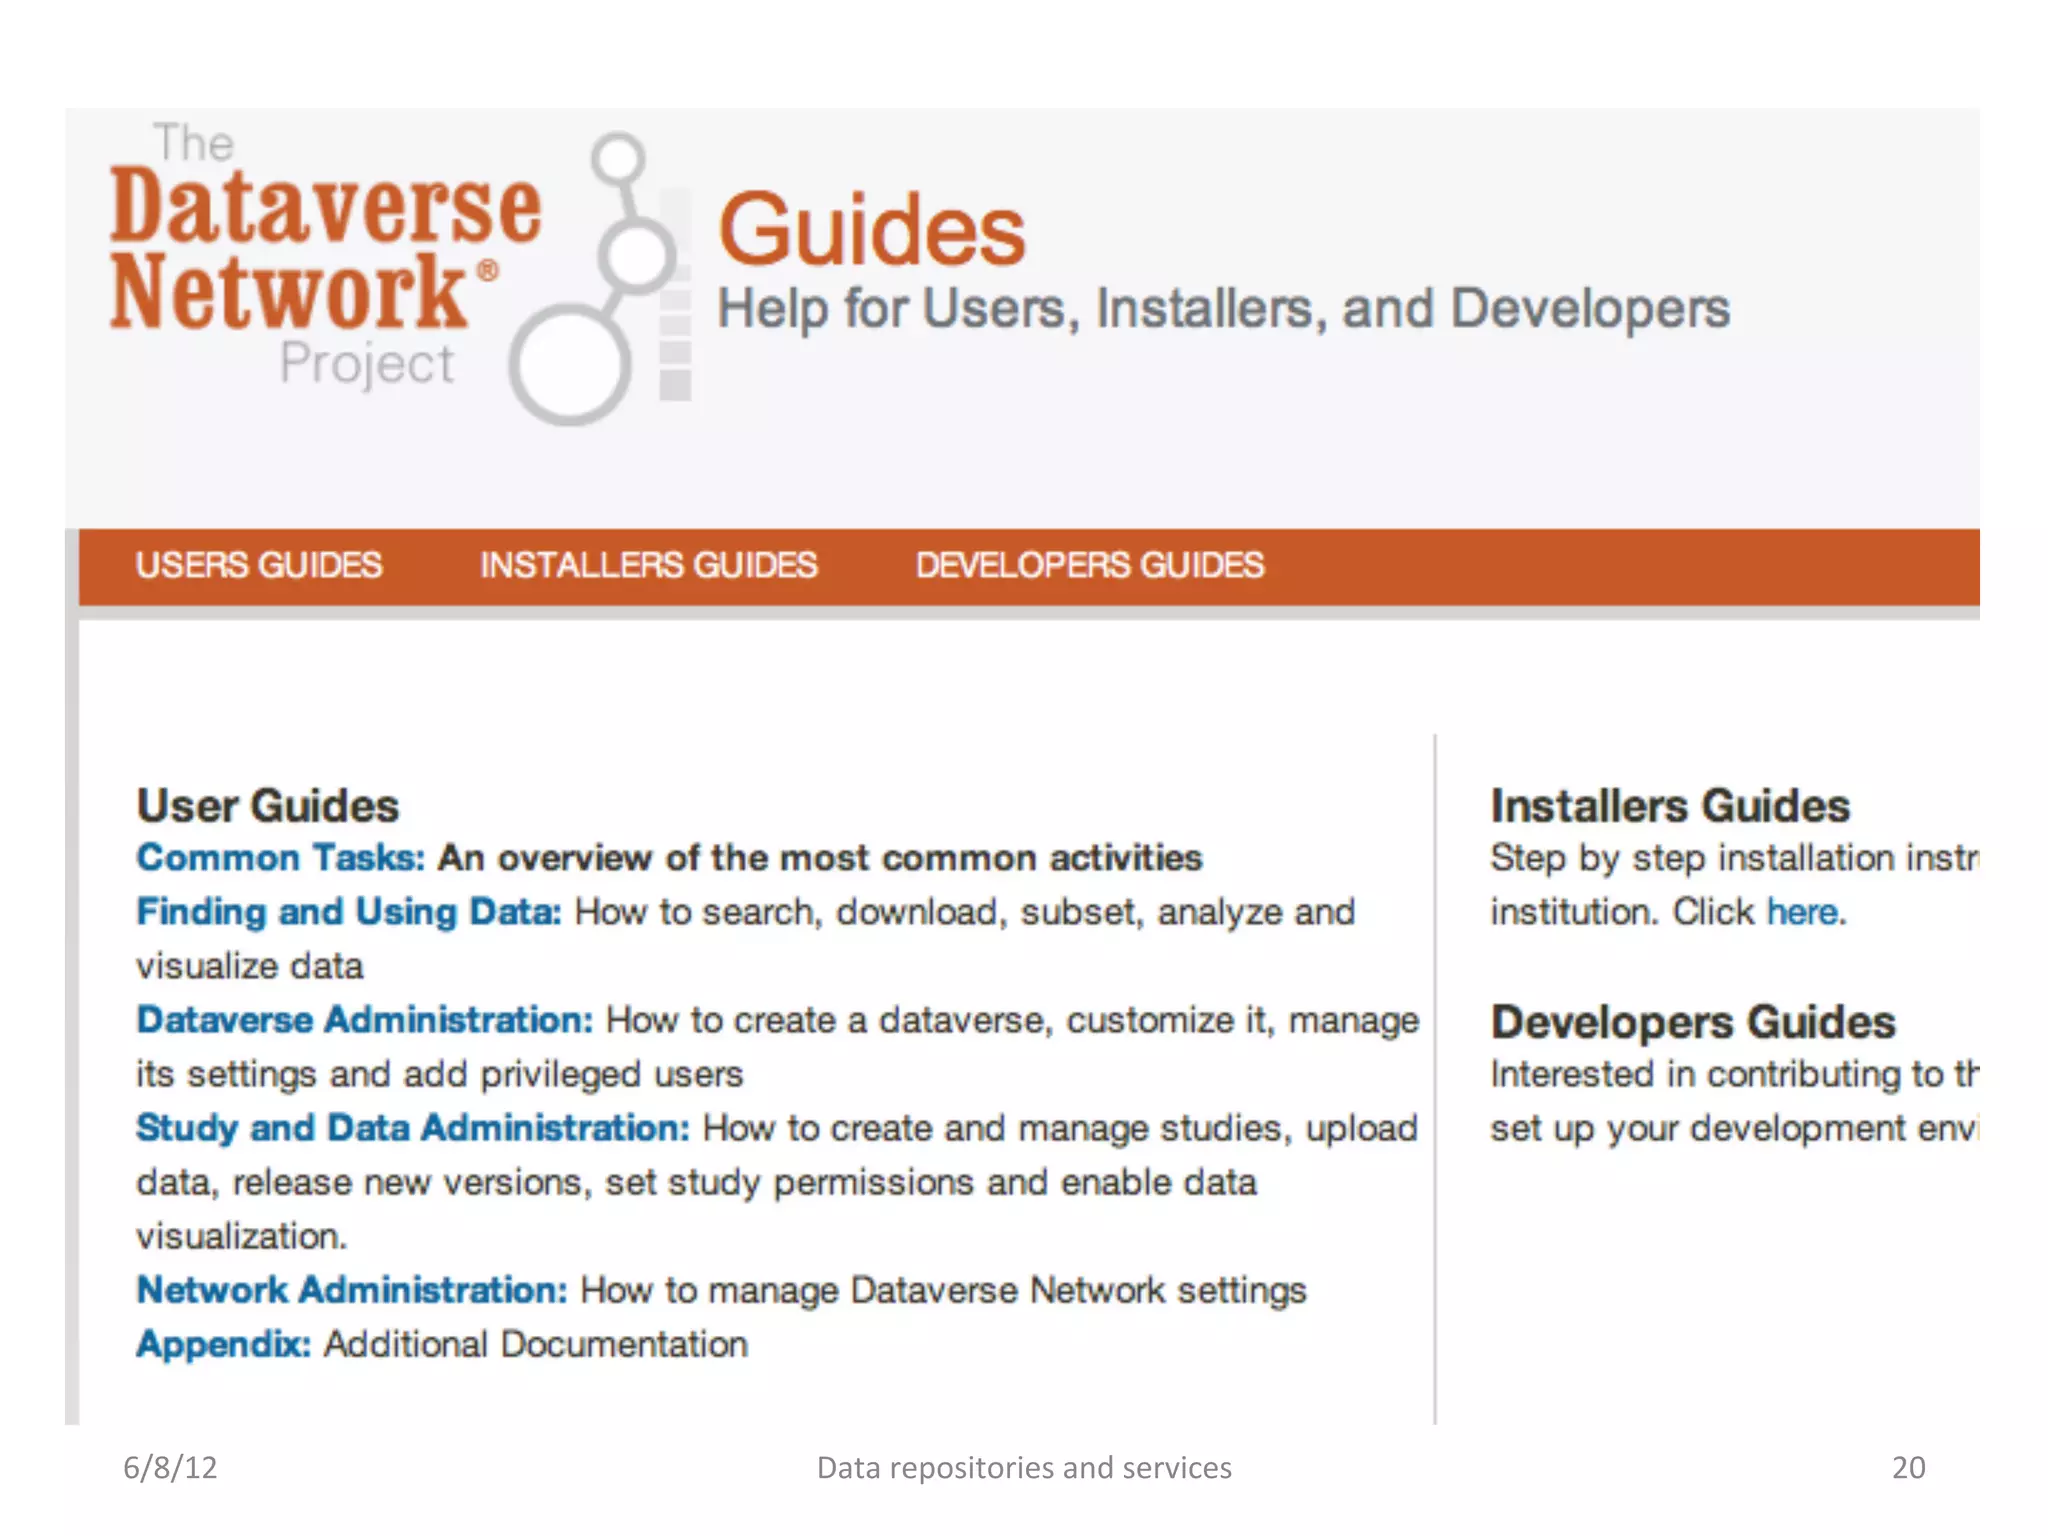Viewport: 2048px width, 1536px height.
Task: Click 'Additional Documentation' text
Action: click(536, 1344)
